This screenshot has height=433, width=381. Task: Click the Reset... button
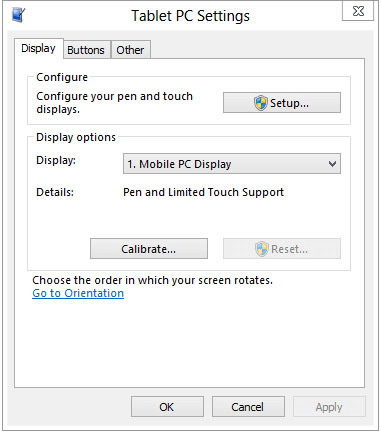point(282,249)
